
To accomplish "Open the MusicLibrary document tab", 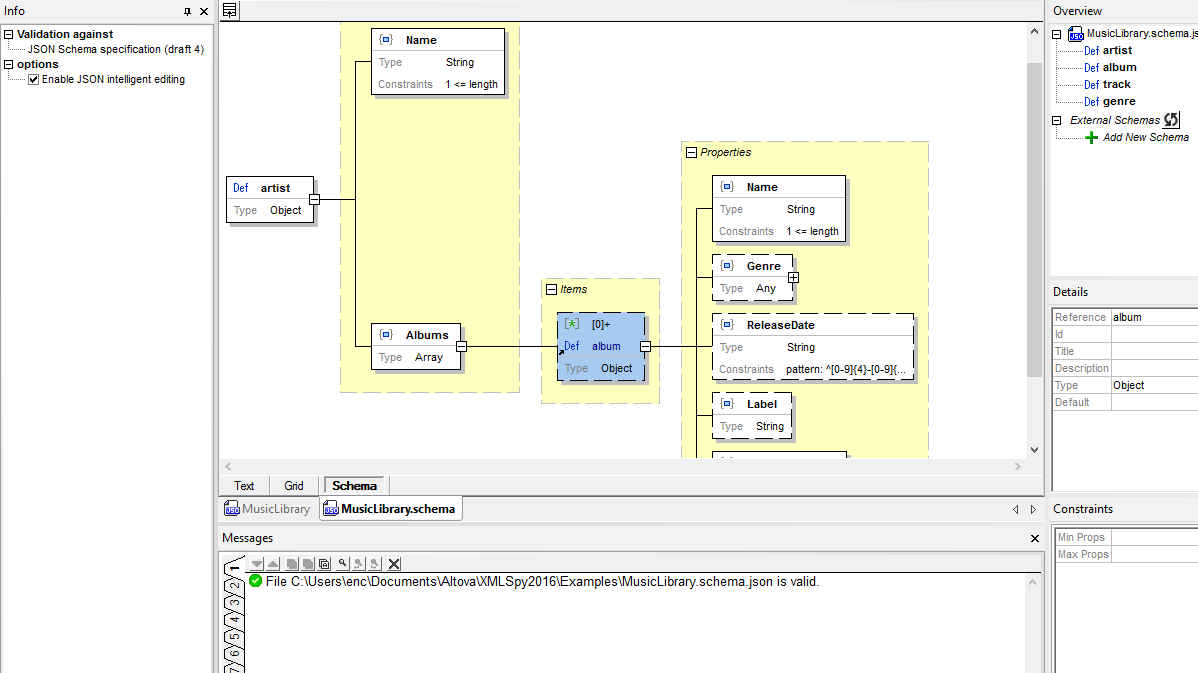I will point(268,509).
